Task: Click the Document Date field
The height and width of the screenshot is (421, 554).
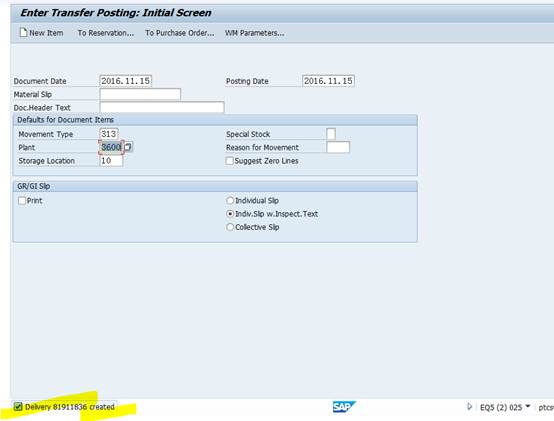Action: 125,81
